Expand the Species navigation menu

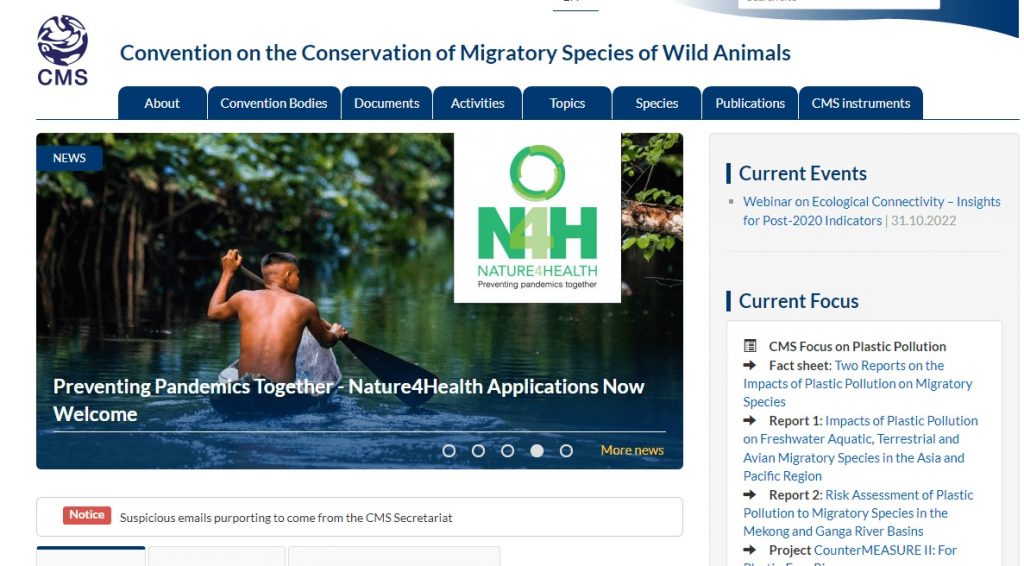point(657,103)
